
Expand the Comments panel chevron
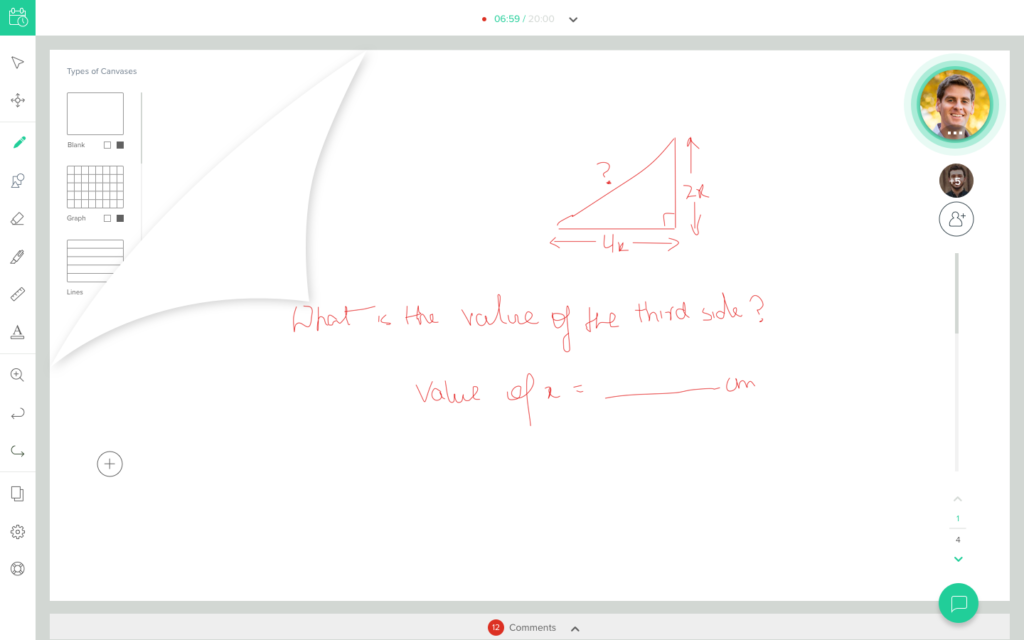click(575, 628)
